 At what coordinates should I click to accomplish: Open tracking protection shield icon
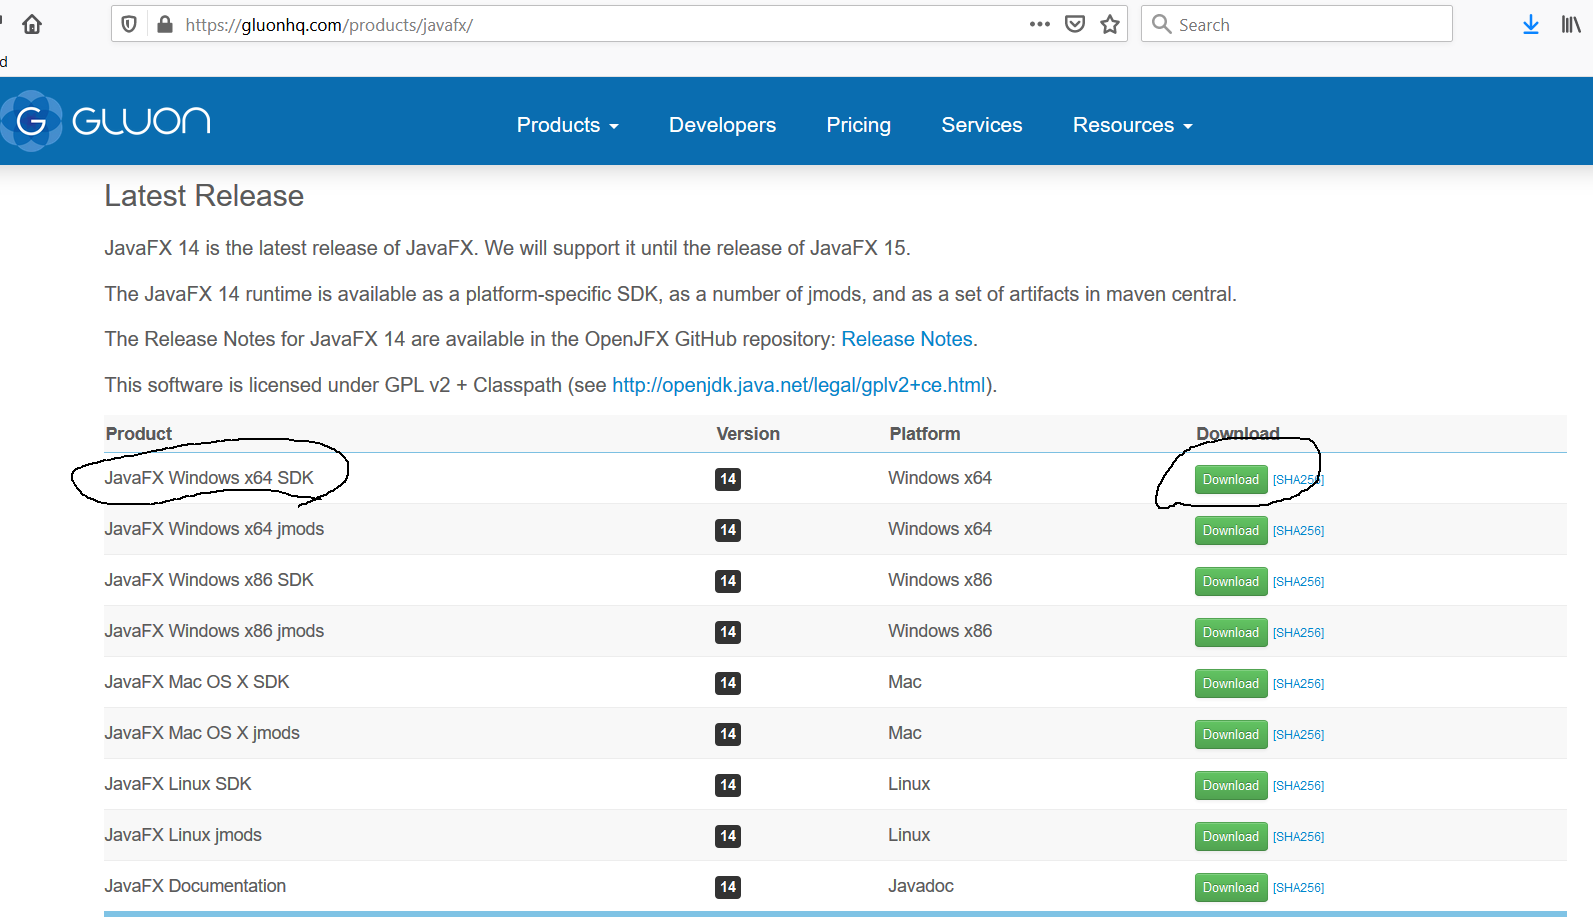pos(129,24)
